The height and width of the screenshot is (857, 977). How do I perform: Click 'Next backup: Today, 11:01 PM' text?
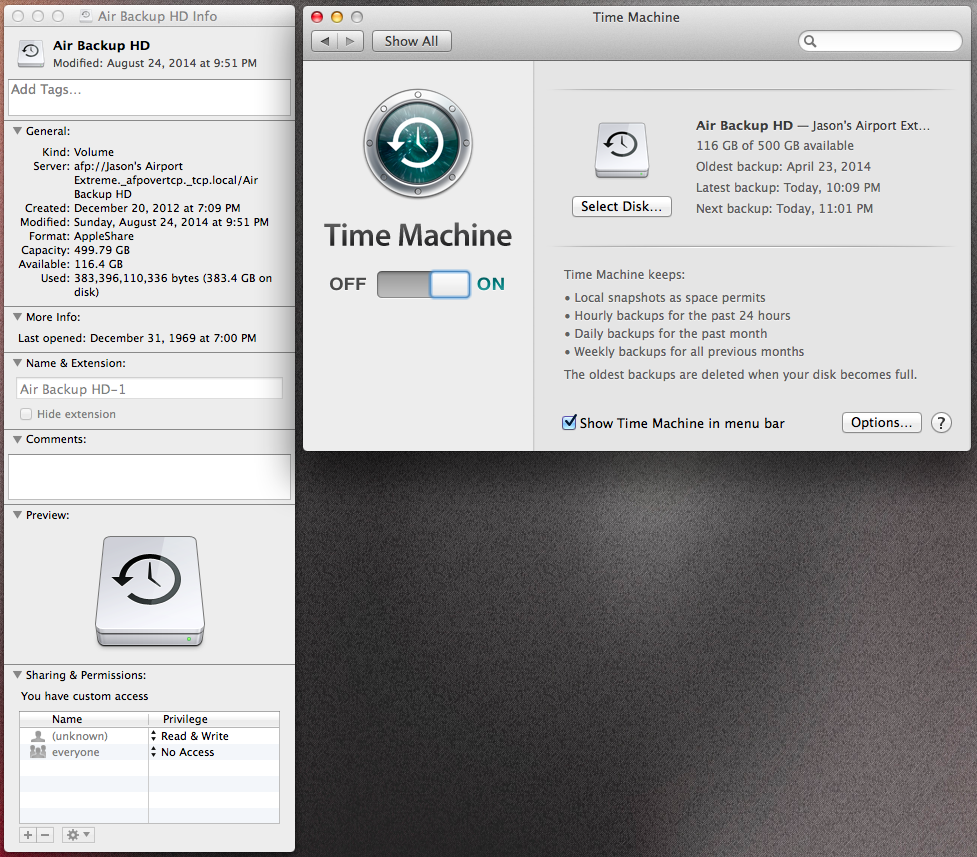pos(784,209)
